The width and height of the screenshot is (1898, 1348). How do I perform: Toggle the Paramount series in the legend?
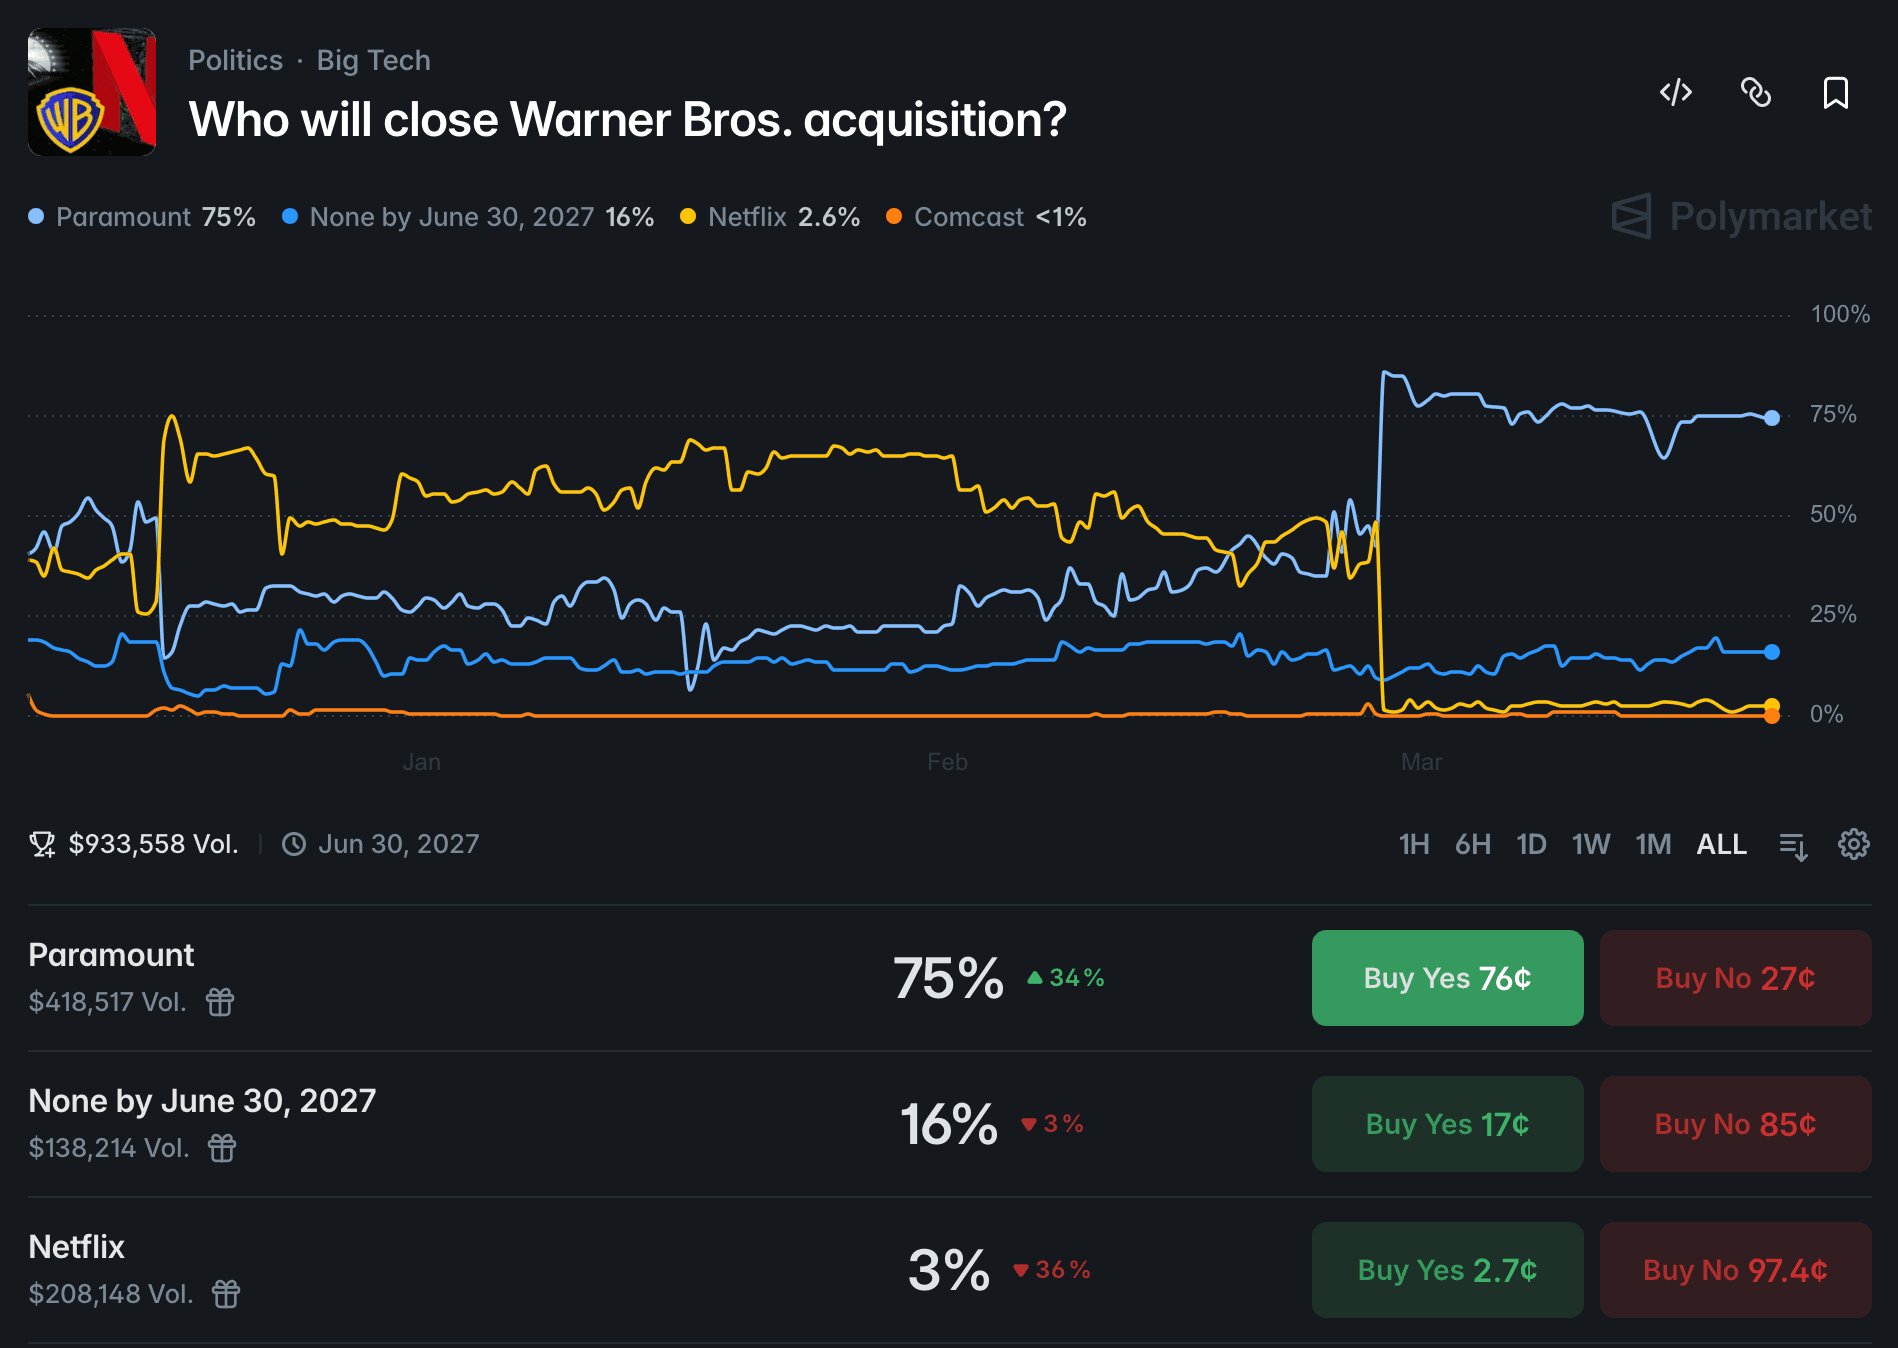pos(122,216)
